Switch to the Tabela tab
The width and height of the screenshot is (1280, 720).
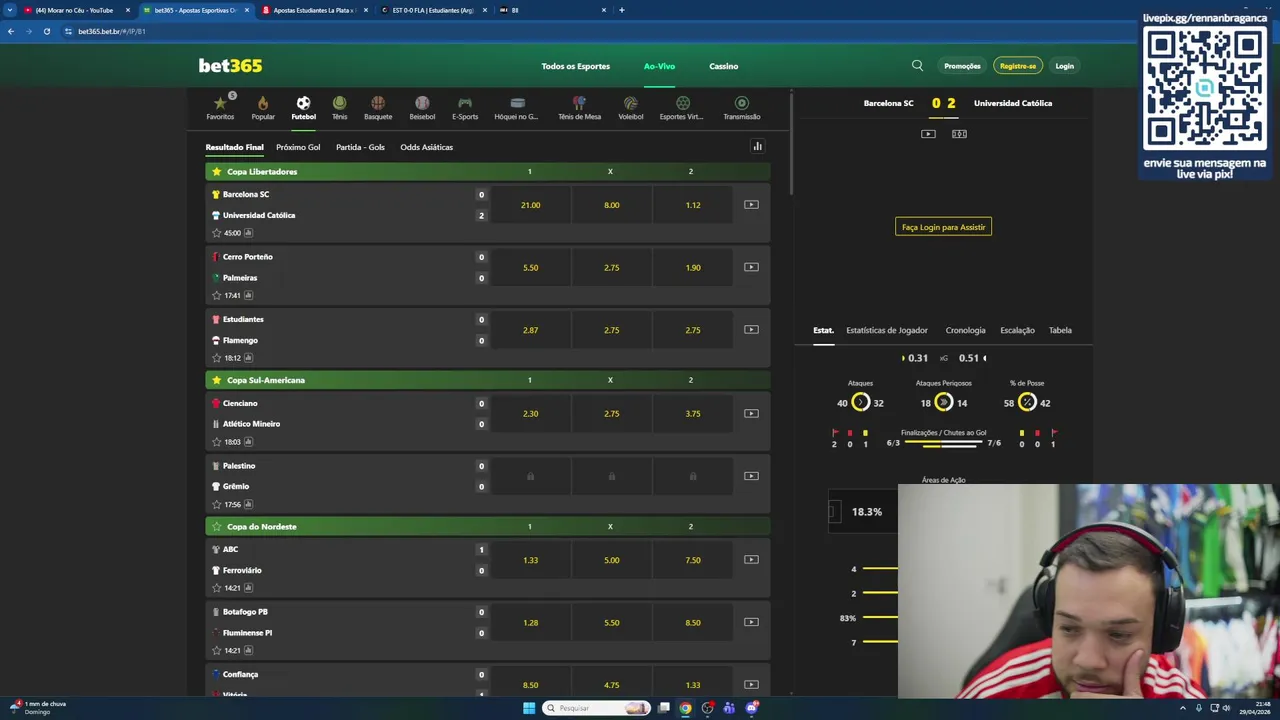1060,330
